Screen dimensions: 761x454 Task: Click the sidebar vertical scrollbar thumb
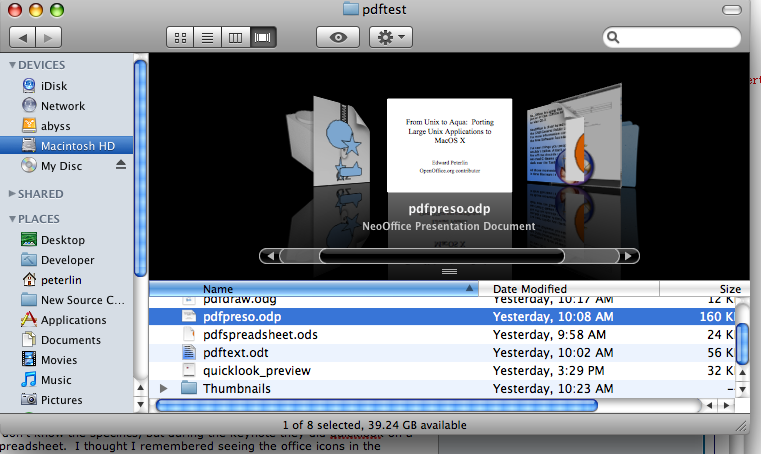pyautogui.click(x=140, y=168)
